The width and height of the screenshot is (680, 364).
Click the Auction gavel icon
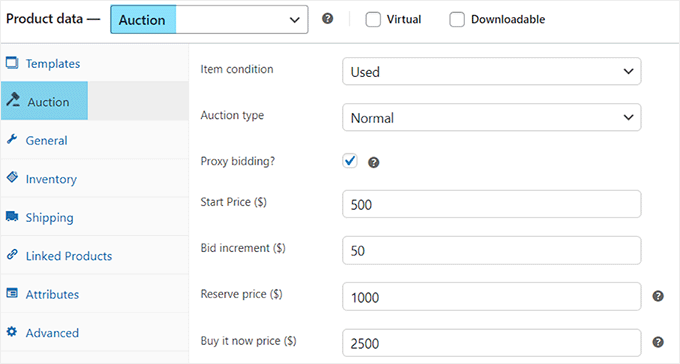13,100
